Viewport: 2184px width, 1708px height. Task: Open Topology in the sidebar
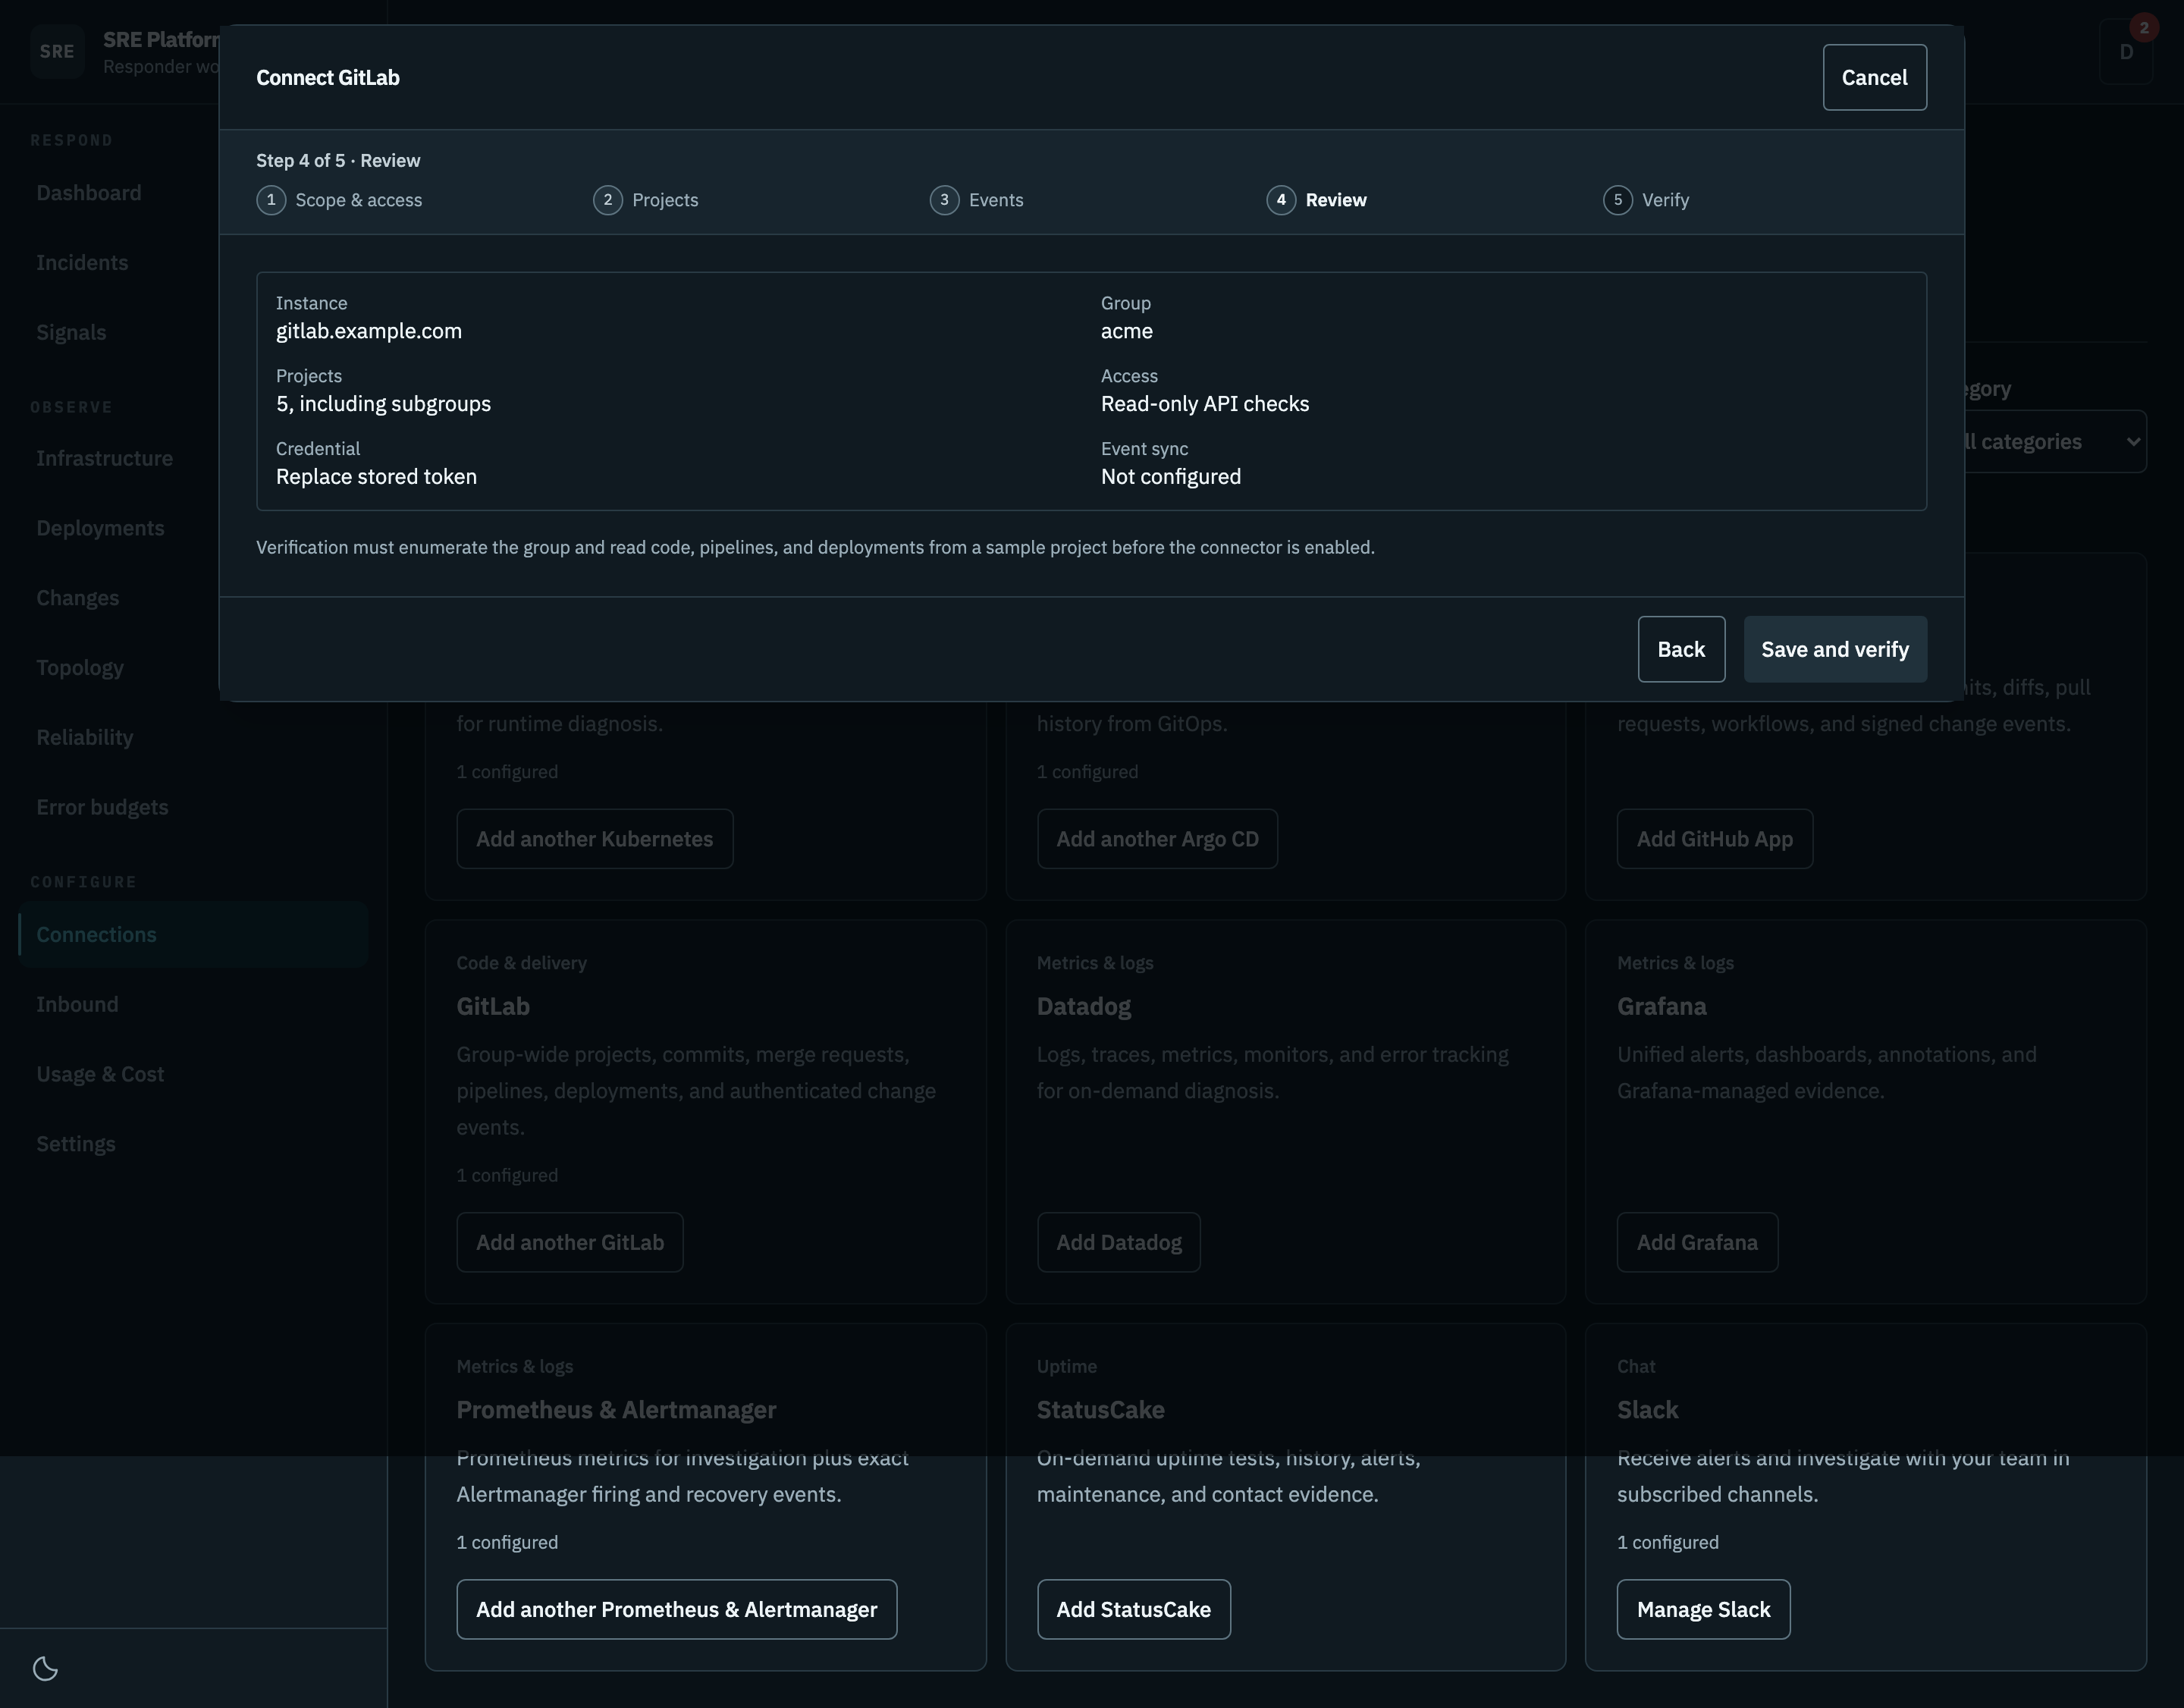[192, 668]
